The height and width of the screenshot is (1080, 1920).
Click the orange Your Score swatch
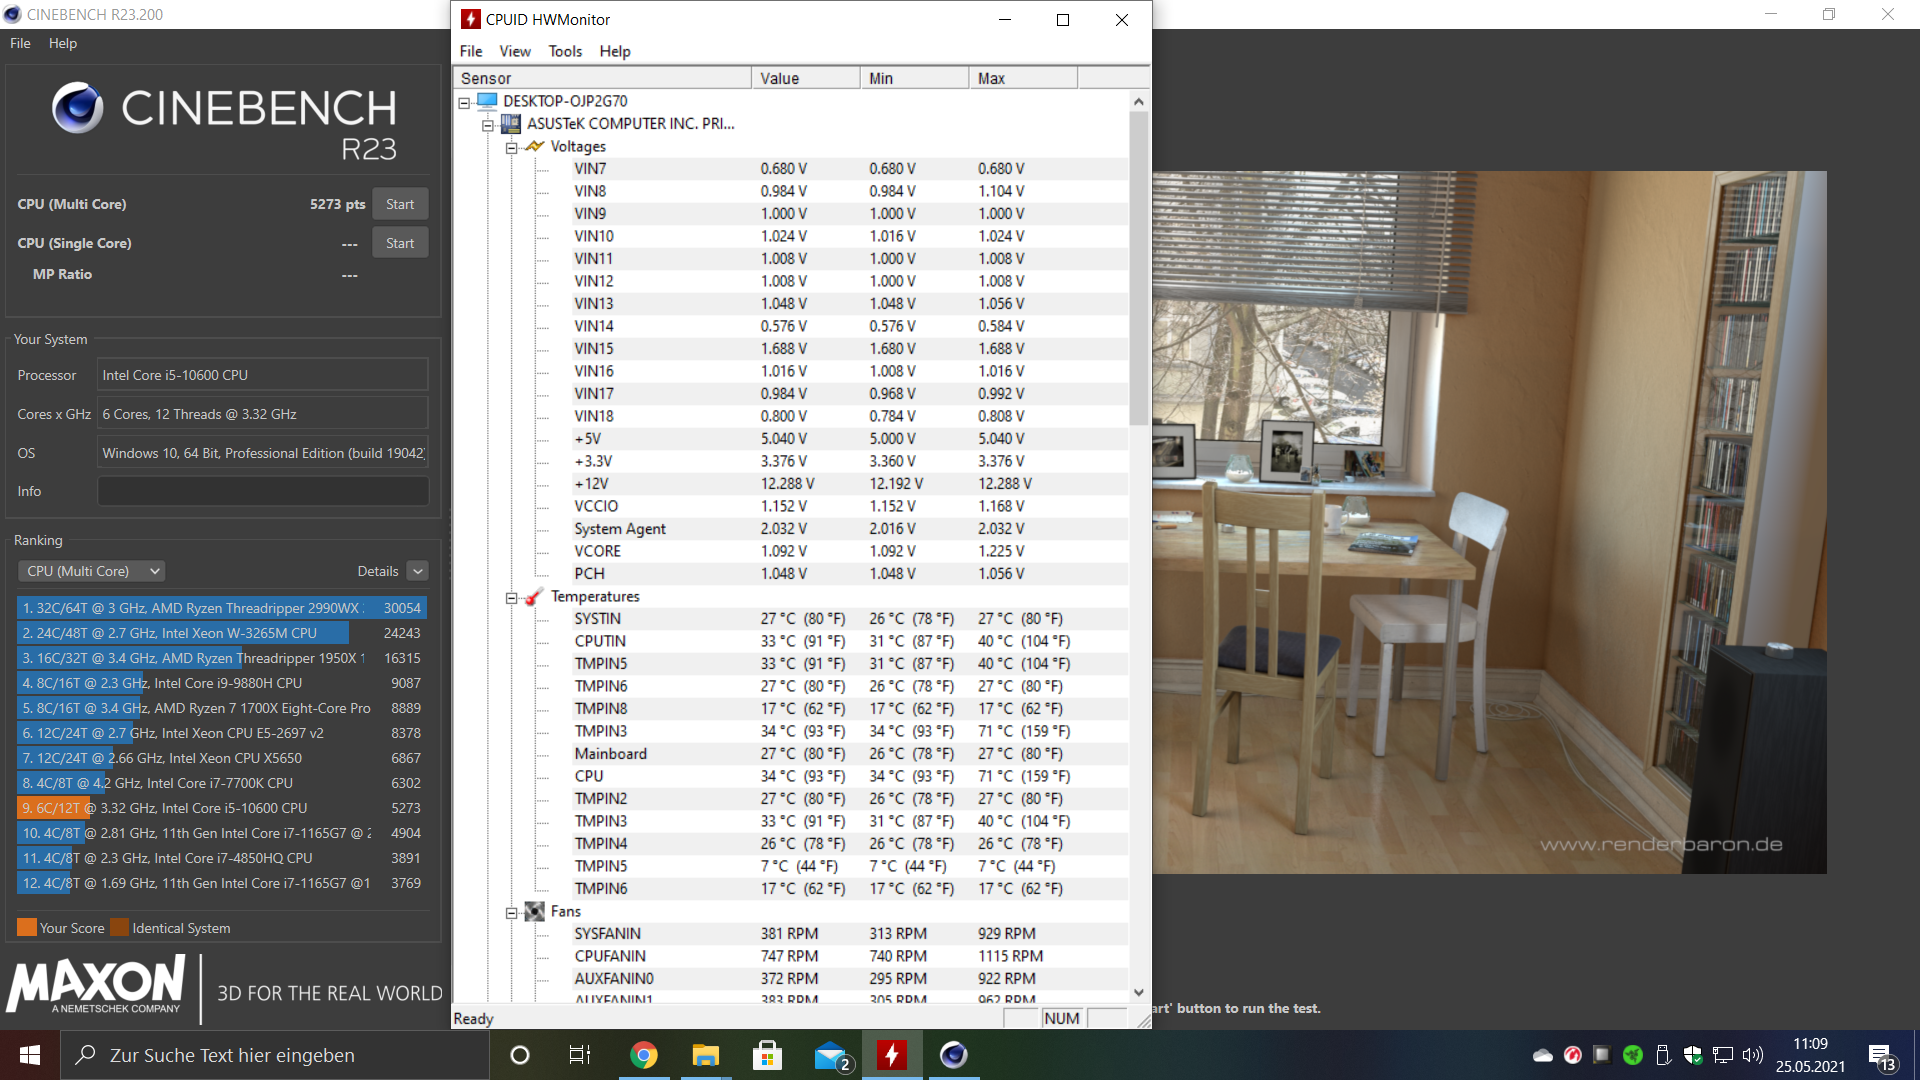click(27, 927)
